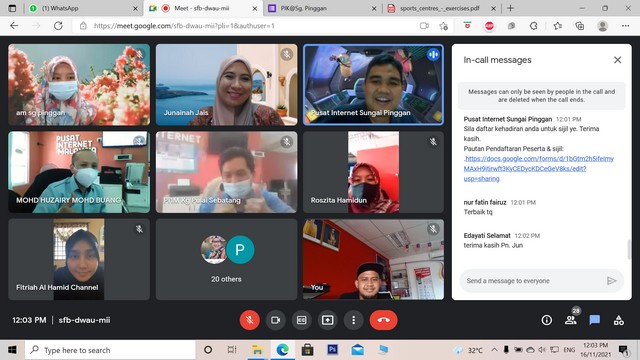Open Photoshop from the Windows taskbar

pyautogui.click(x=333, y=350)
